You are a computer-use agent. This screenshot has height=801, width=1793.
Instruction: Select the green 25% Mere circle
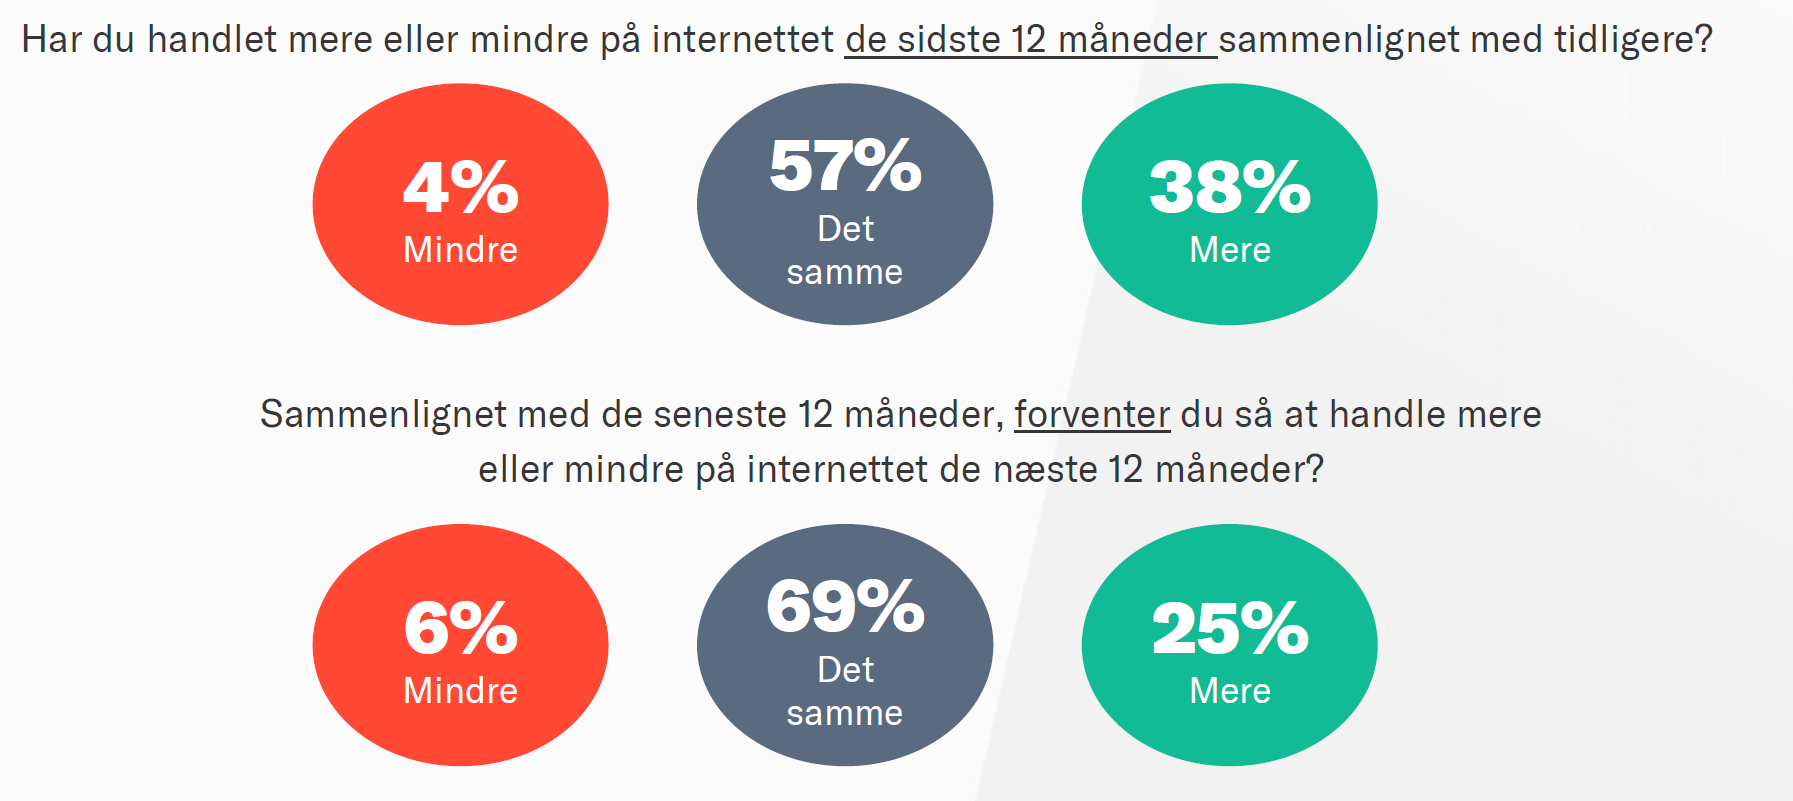[x=1229, y=645]
